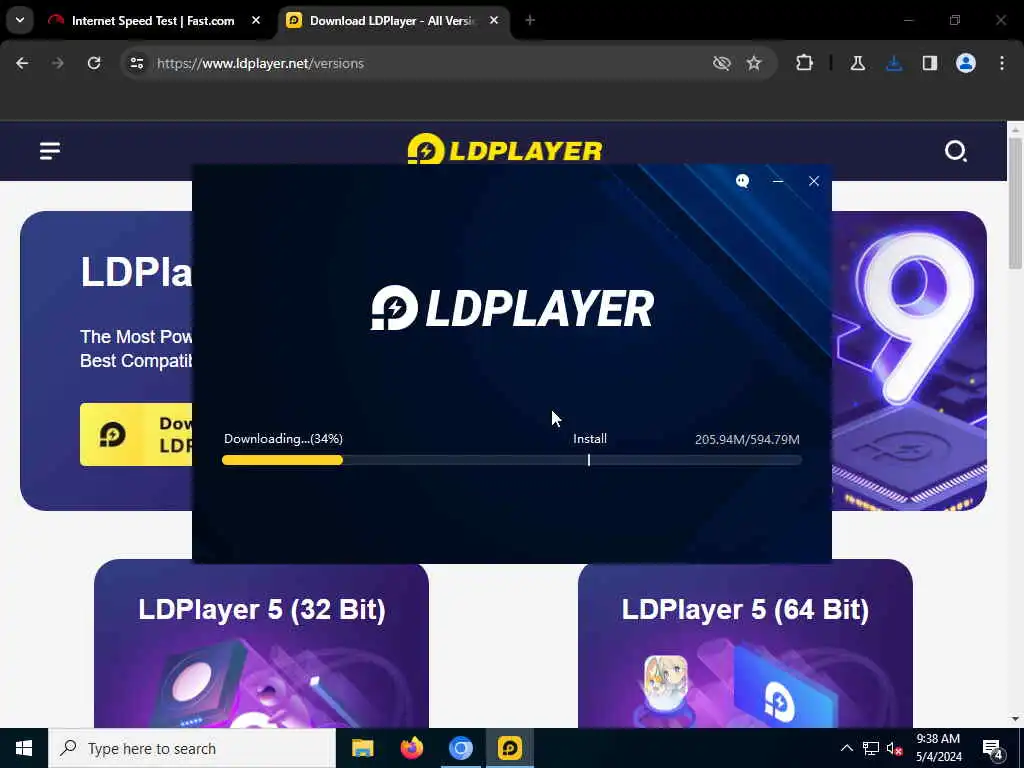This screenshot has height=768, width=1024.
Task: Close the LDPlayer installer window
Action: coord(814,181)
